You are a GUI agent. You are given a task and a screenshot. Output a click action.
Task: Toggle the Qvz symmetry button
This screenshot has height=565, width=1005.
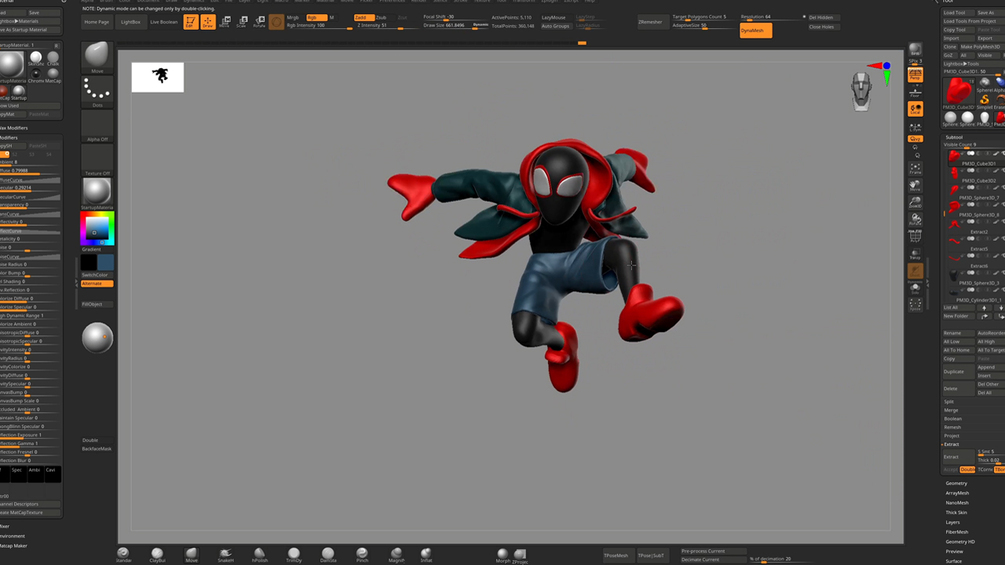(915, 138)
